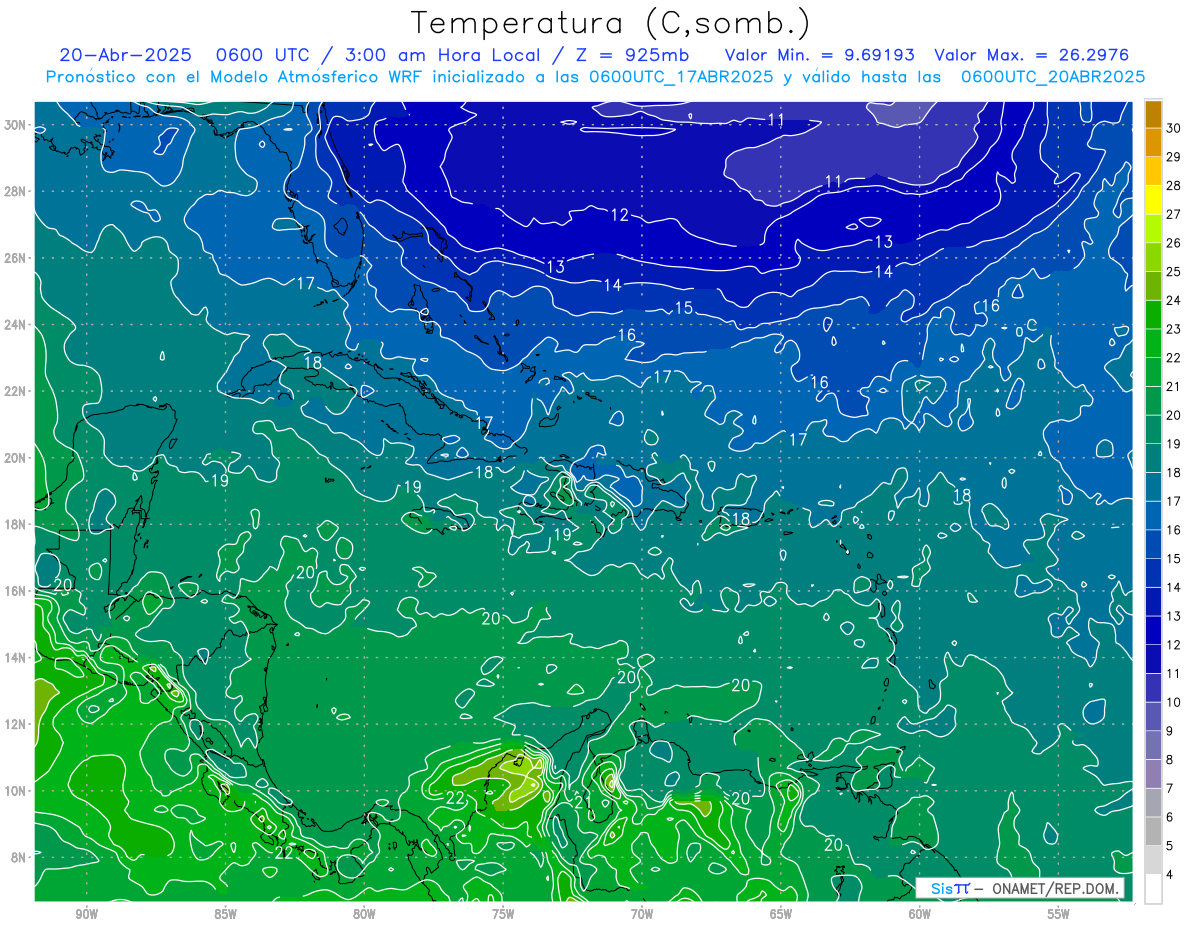The width and height of the screenshot is (1200, 927).
Task: Click the '25' label on the color scale
Action: 1173,272
